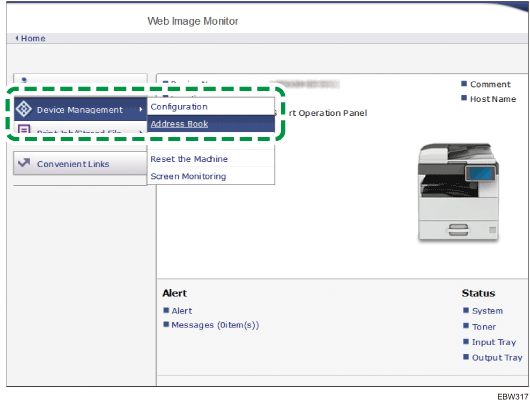Viewport: 530px width, 402px height.
Task: Click the bullet beside Host Name
Action: coord(464,98)
